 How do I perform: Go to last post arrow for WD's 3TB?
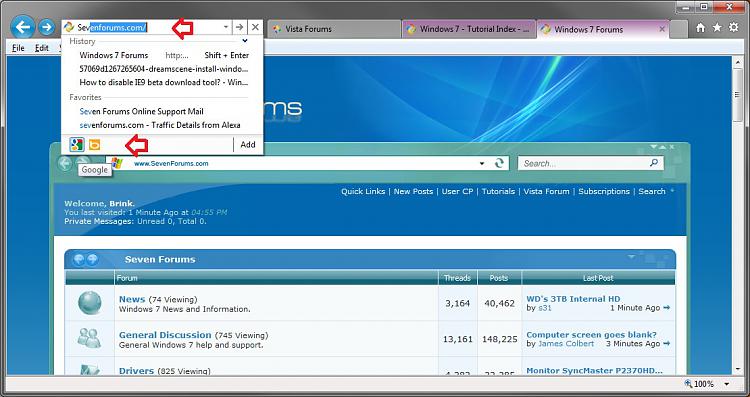(667, 308)
